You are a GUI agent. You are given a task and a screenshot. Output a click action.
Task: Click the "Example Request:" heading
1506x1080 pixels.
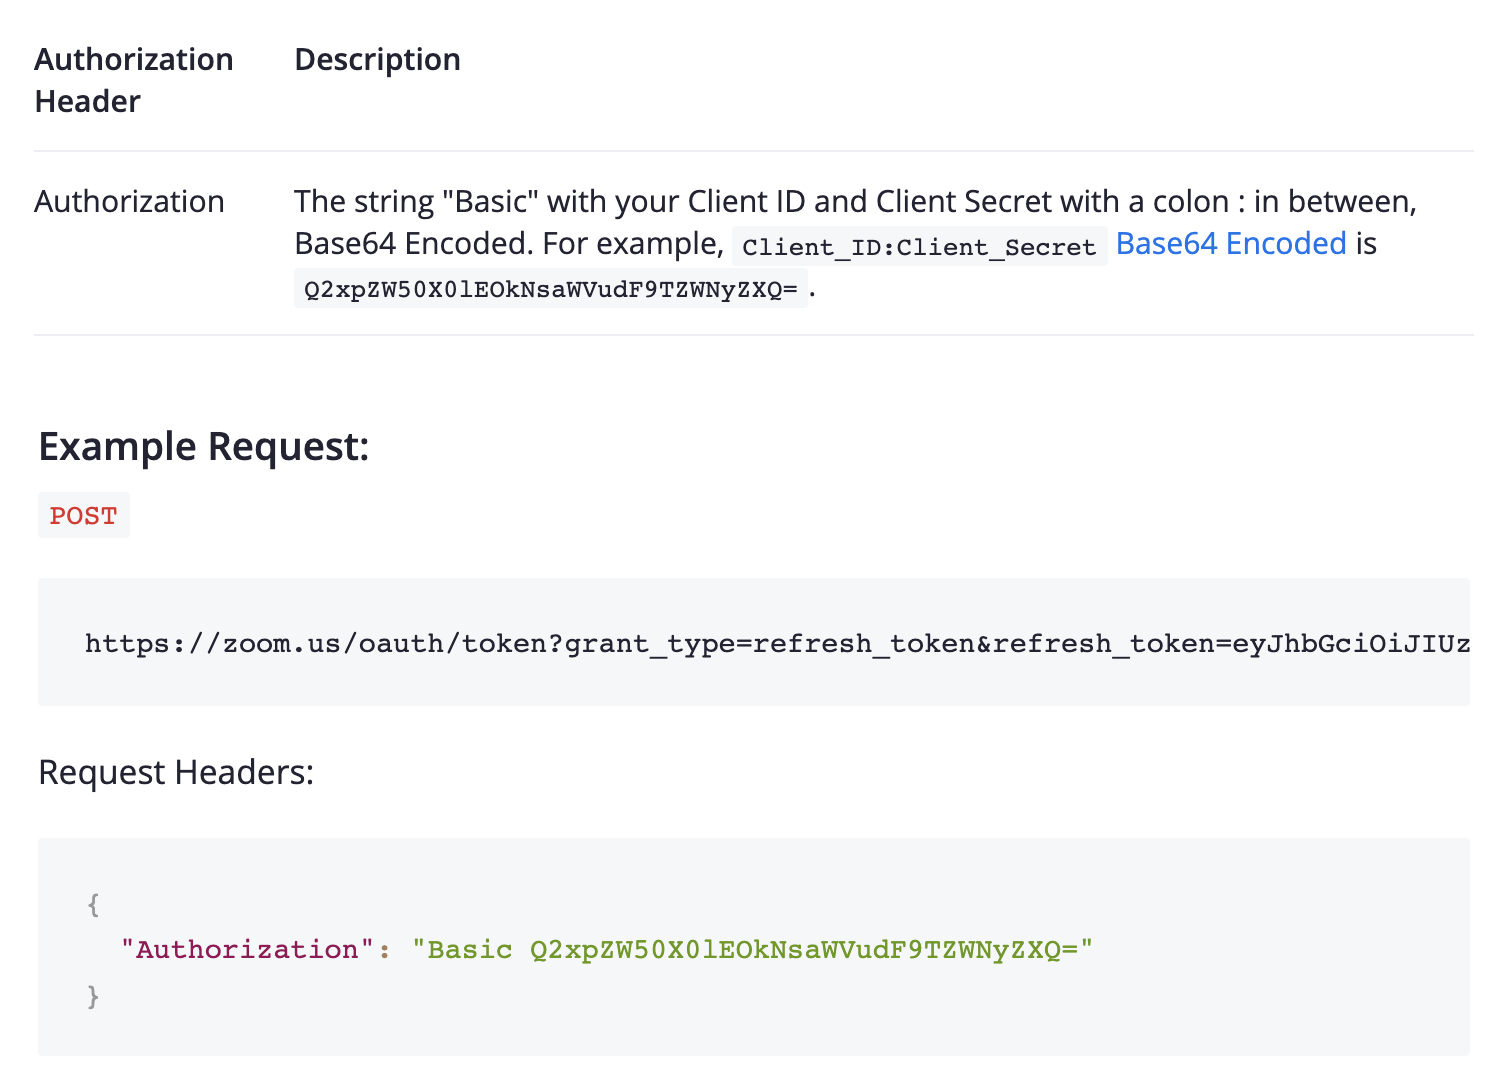204,447
